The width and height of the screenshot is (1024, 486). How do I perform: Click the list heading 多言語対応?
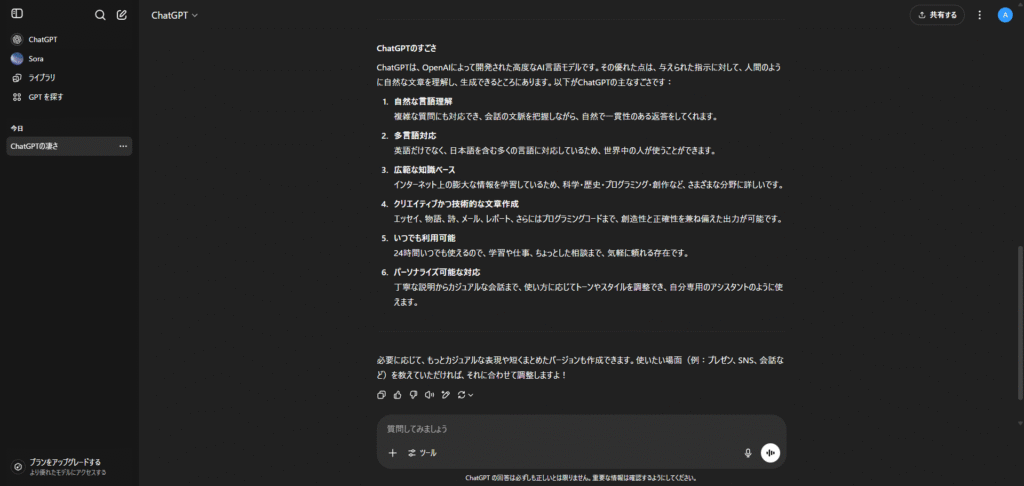tap(415, 135)
